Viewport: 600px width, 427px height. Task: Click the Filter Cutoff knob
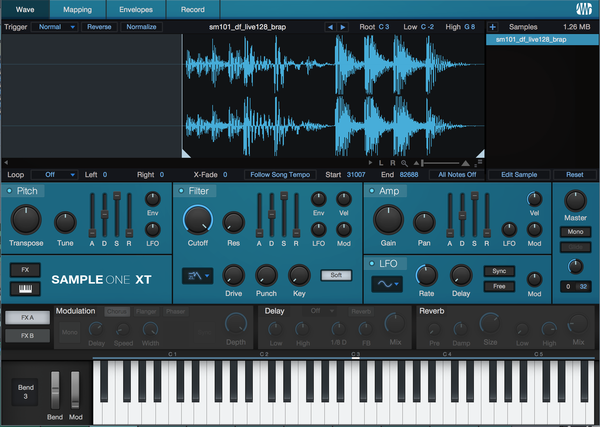click(198, 220)
